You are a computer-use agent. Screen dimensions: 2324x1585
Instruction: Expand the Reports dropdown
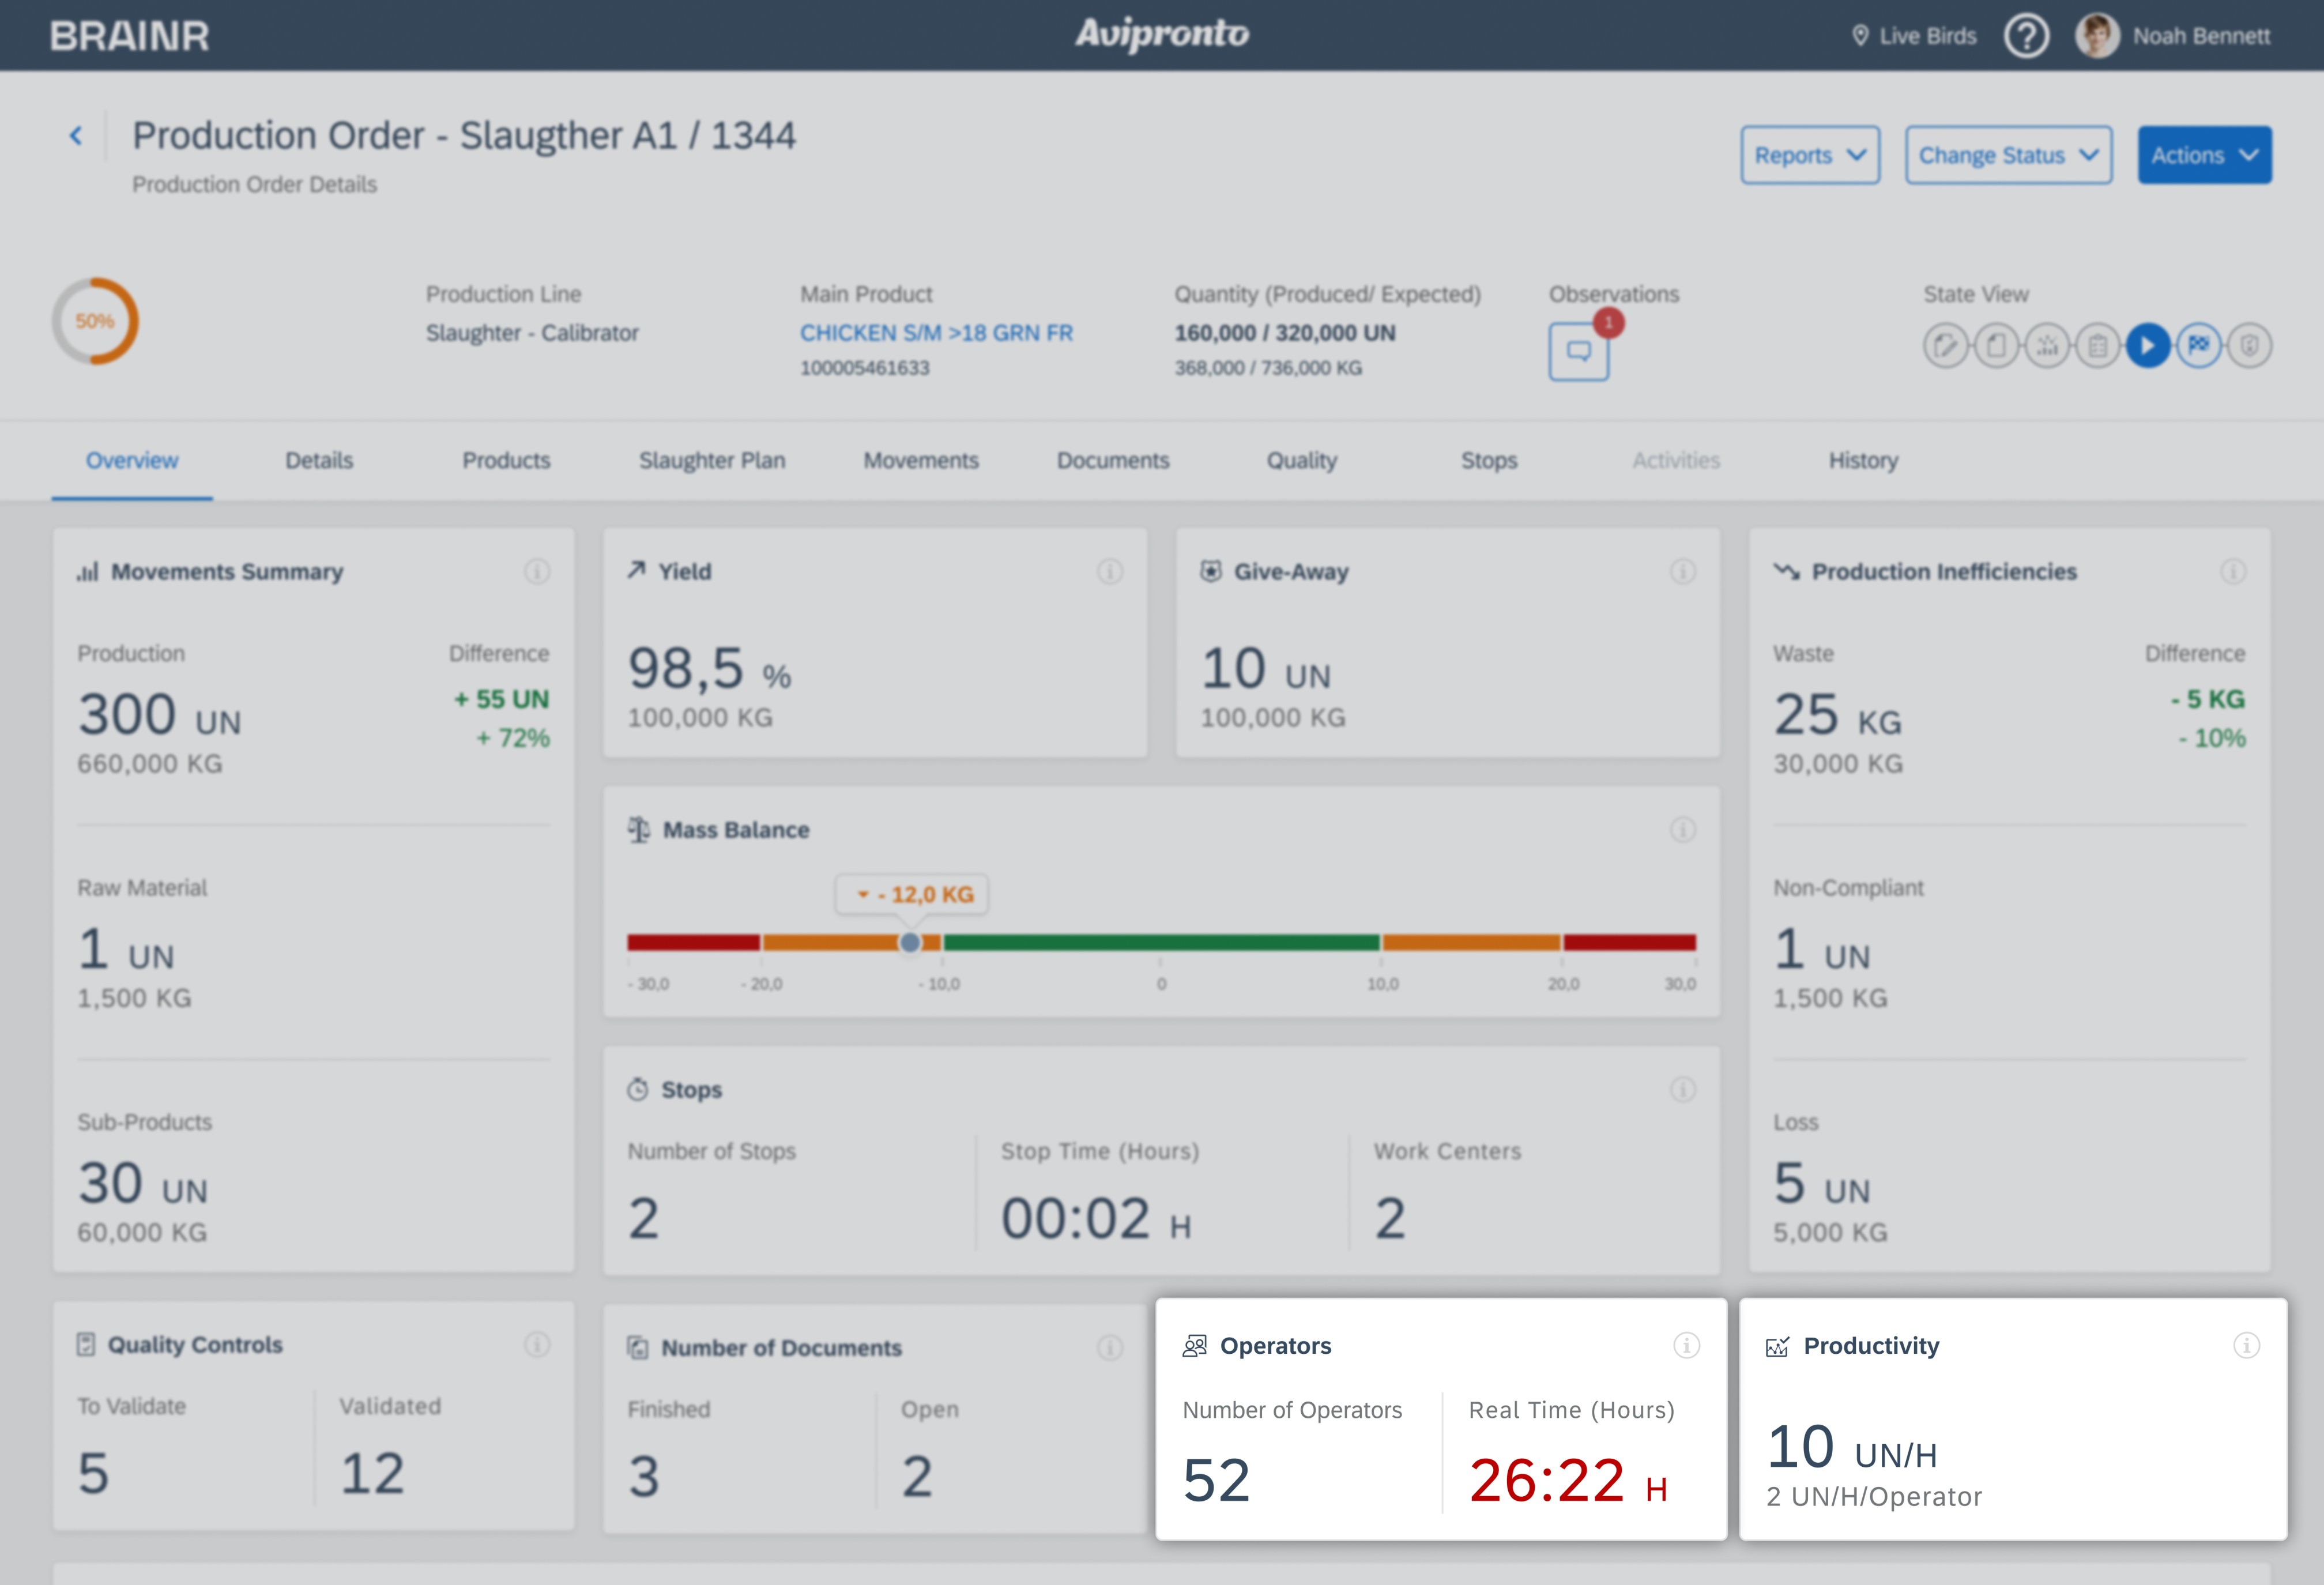click(1810, 155)
